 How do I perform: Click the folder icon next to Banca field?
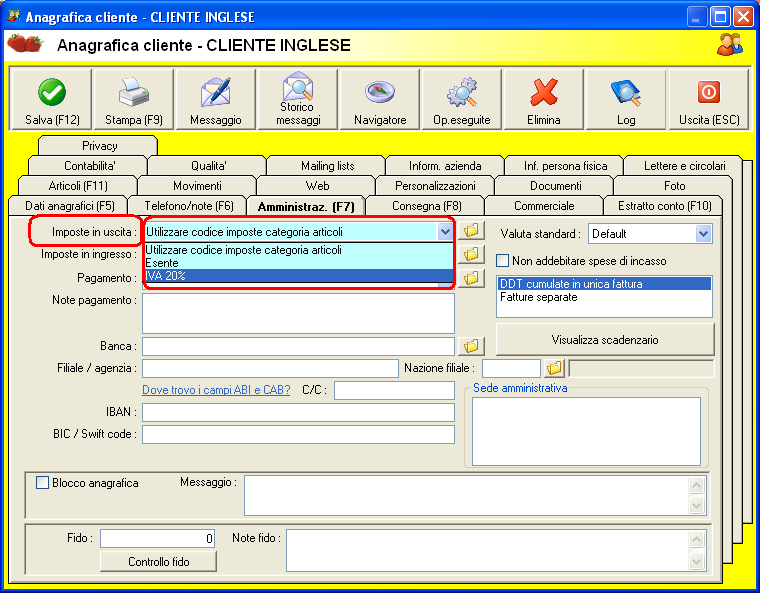tap(472, 346)
